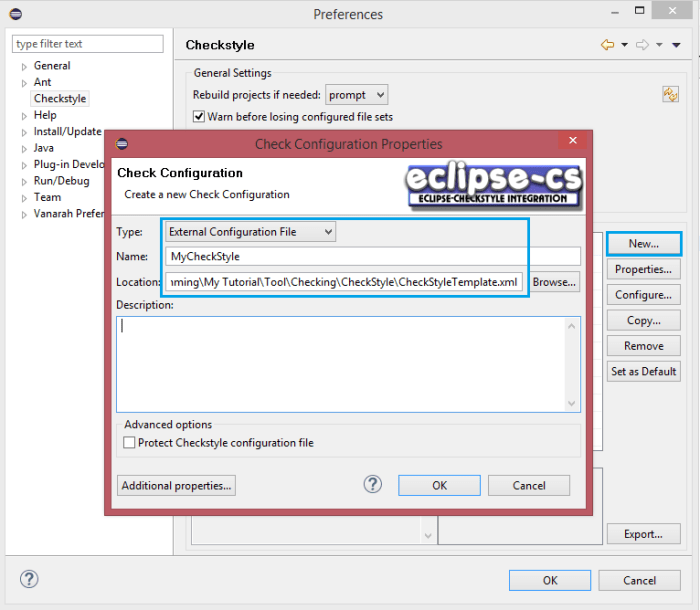Expand the Install/Update tree node
The height and width of the screenshot is (610, 700).
pyautogui.click(x=24, y=132)
